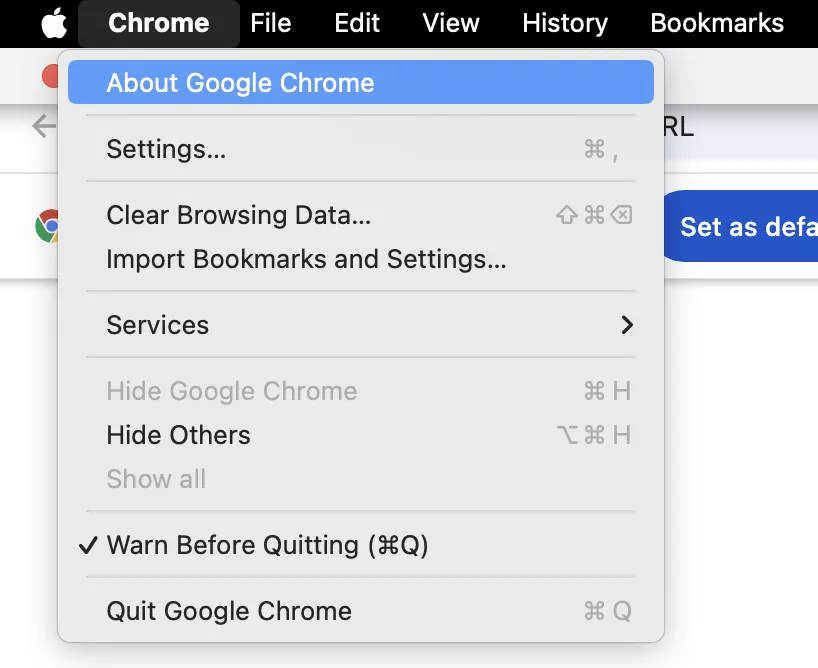Open the Chrome application menu
Viewport: 818px width, 668px height.
(159, 23)
